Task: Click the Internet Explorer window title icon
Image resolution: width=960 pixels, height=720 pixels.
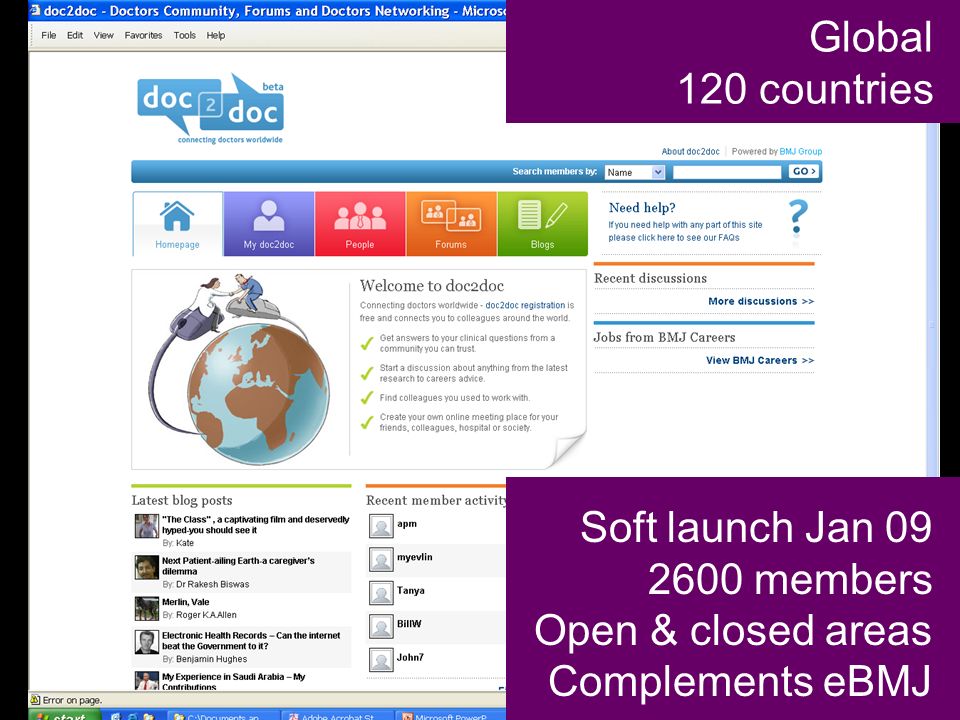Action: pos(36,10)
